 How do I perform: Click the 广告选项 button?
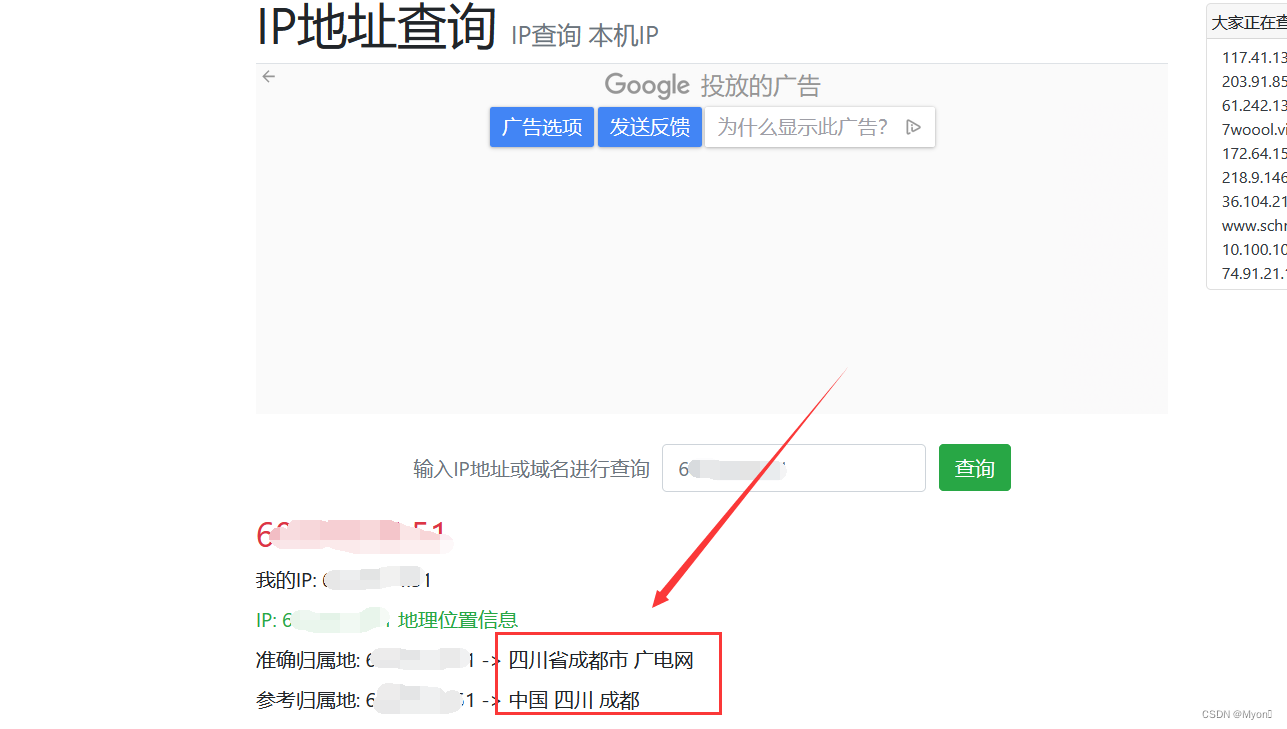[x=542, y=127]
